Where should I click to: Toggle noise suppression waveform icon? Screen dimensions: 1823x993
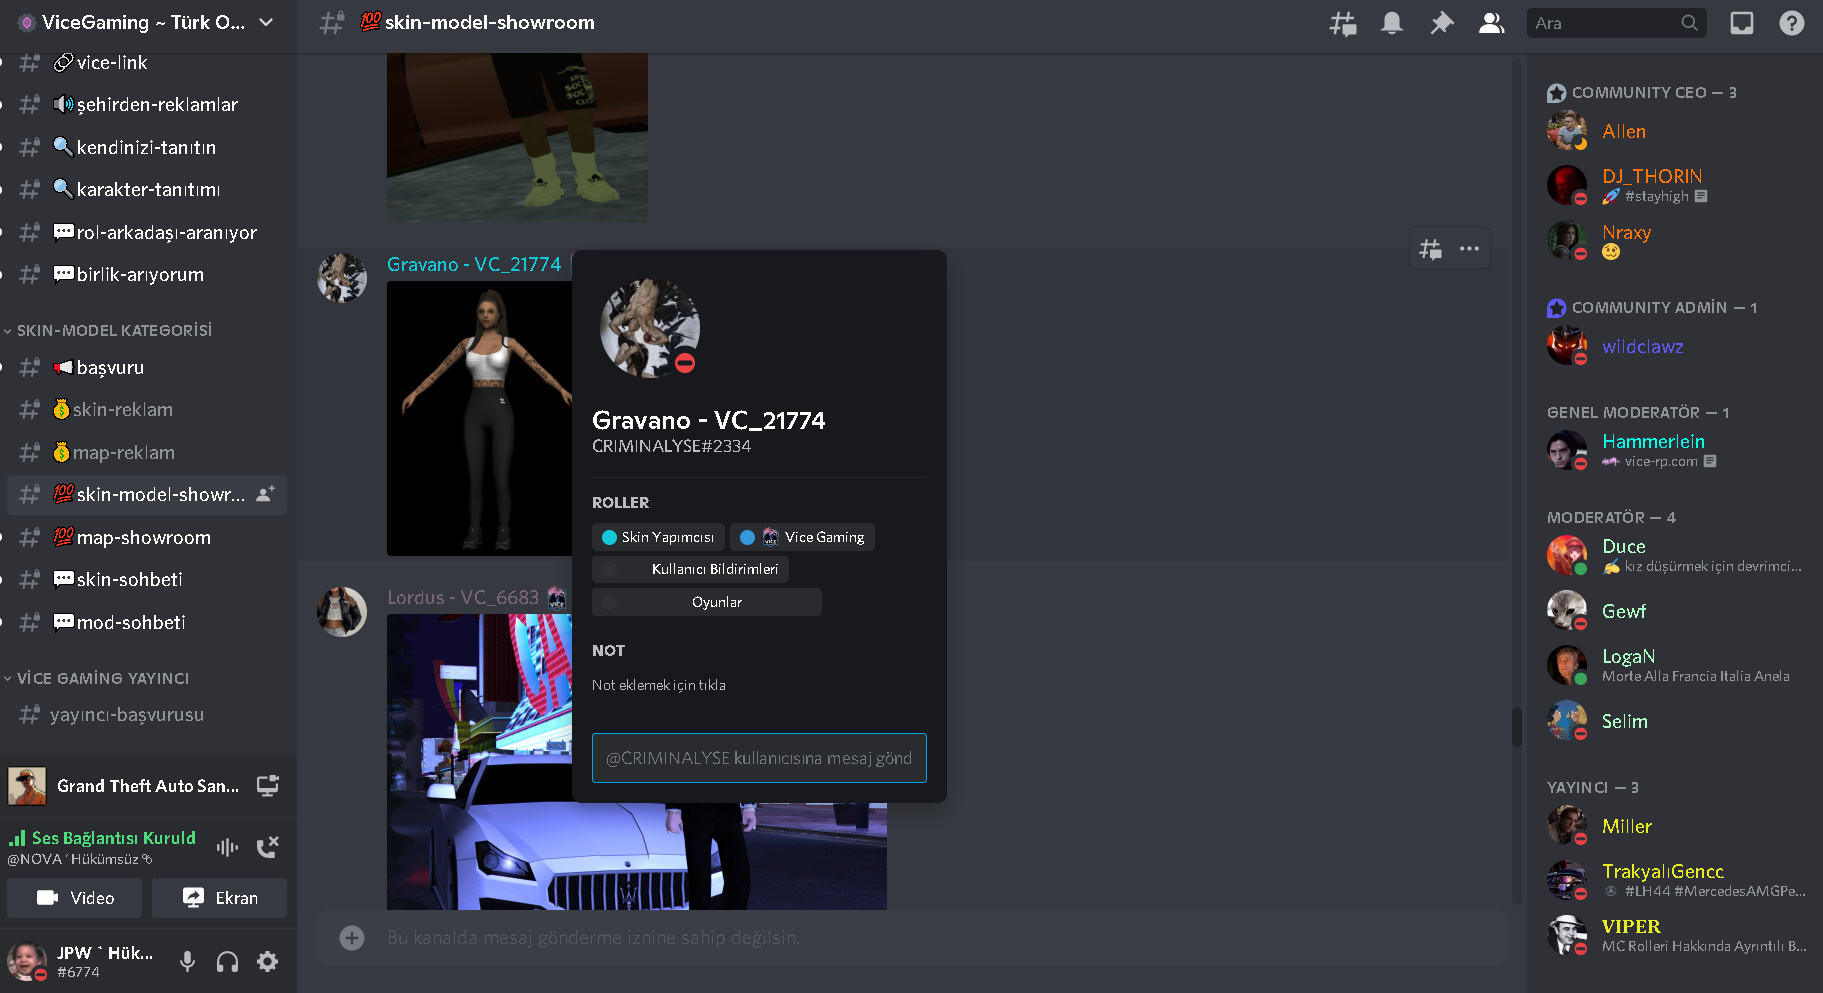pos(227,847)
